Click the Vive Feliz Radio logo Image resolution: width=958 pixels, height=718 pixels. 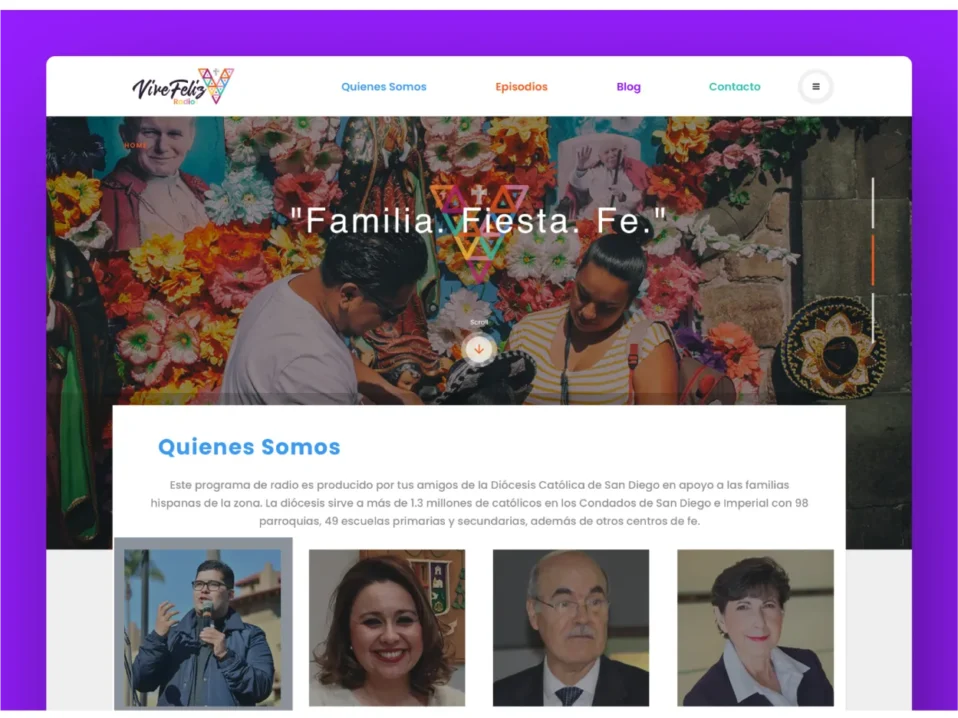click(x=183, y=86)
